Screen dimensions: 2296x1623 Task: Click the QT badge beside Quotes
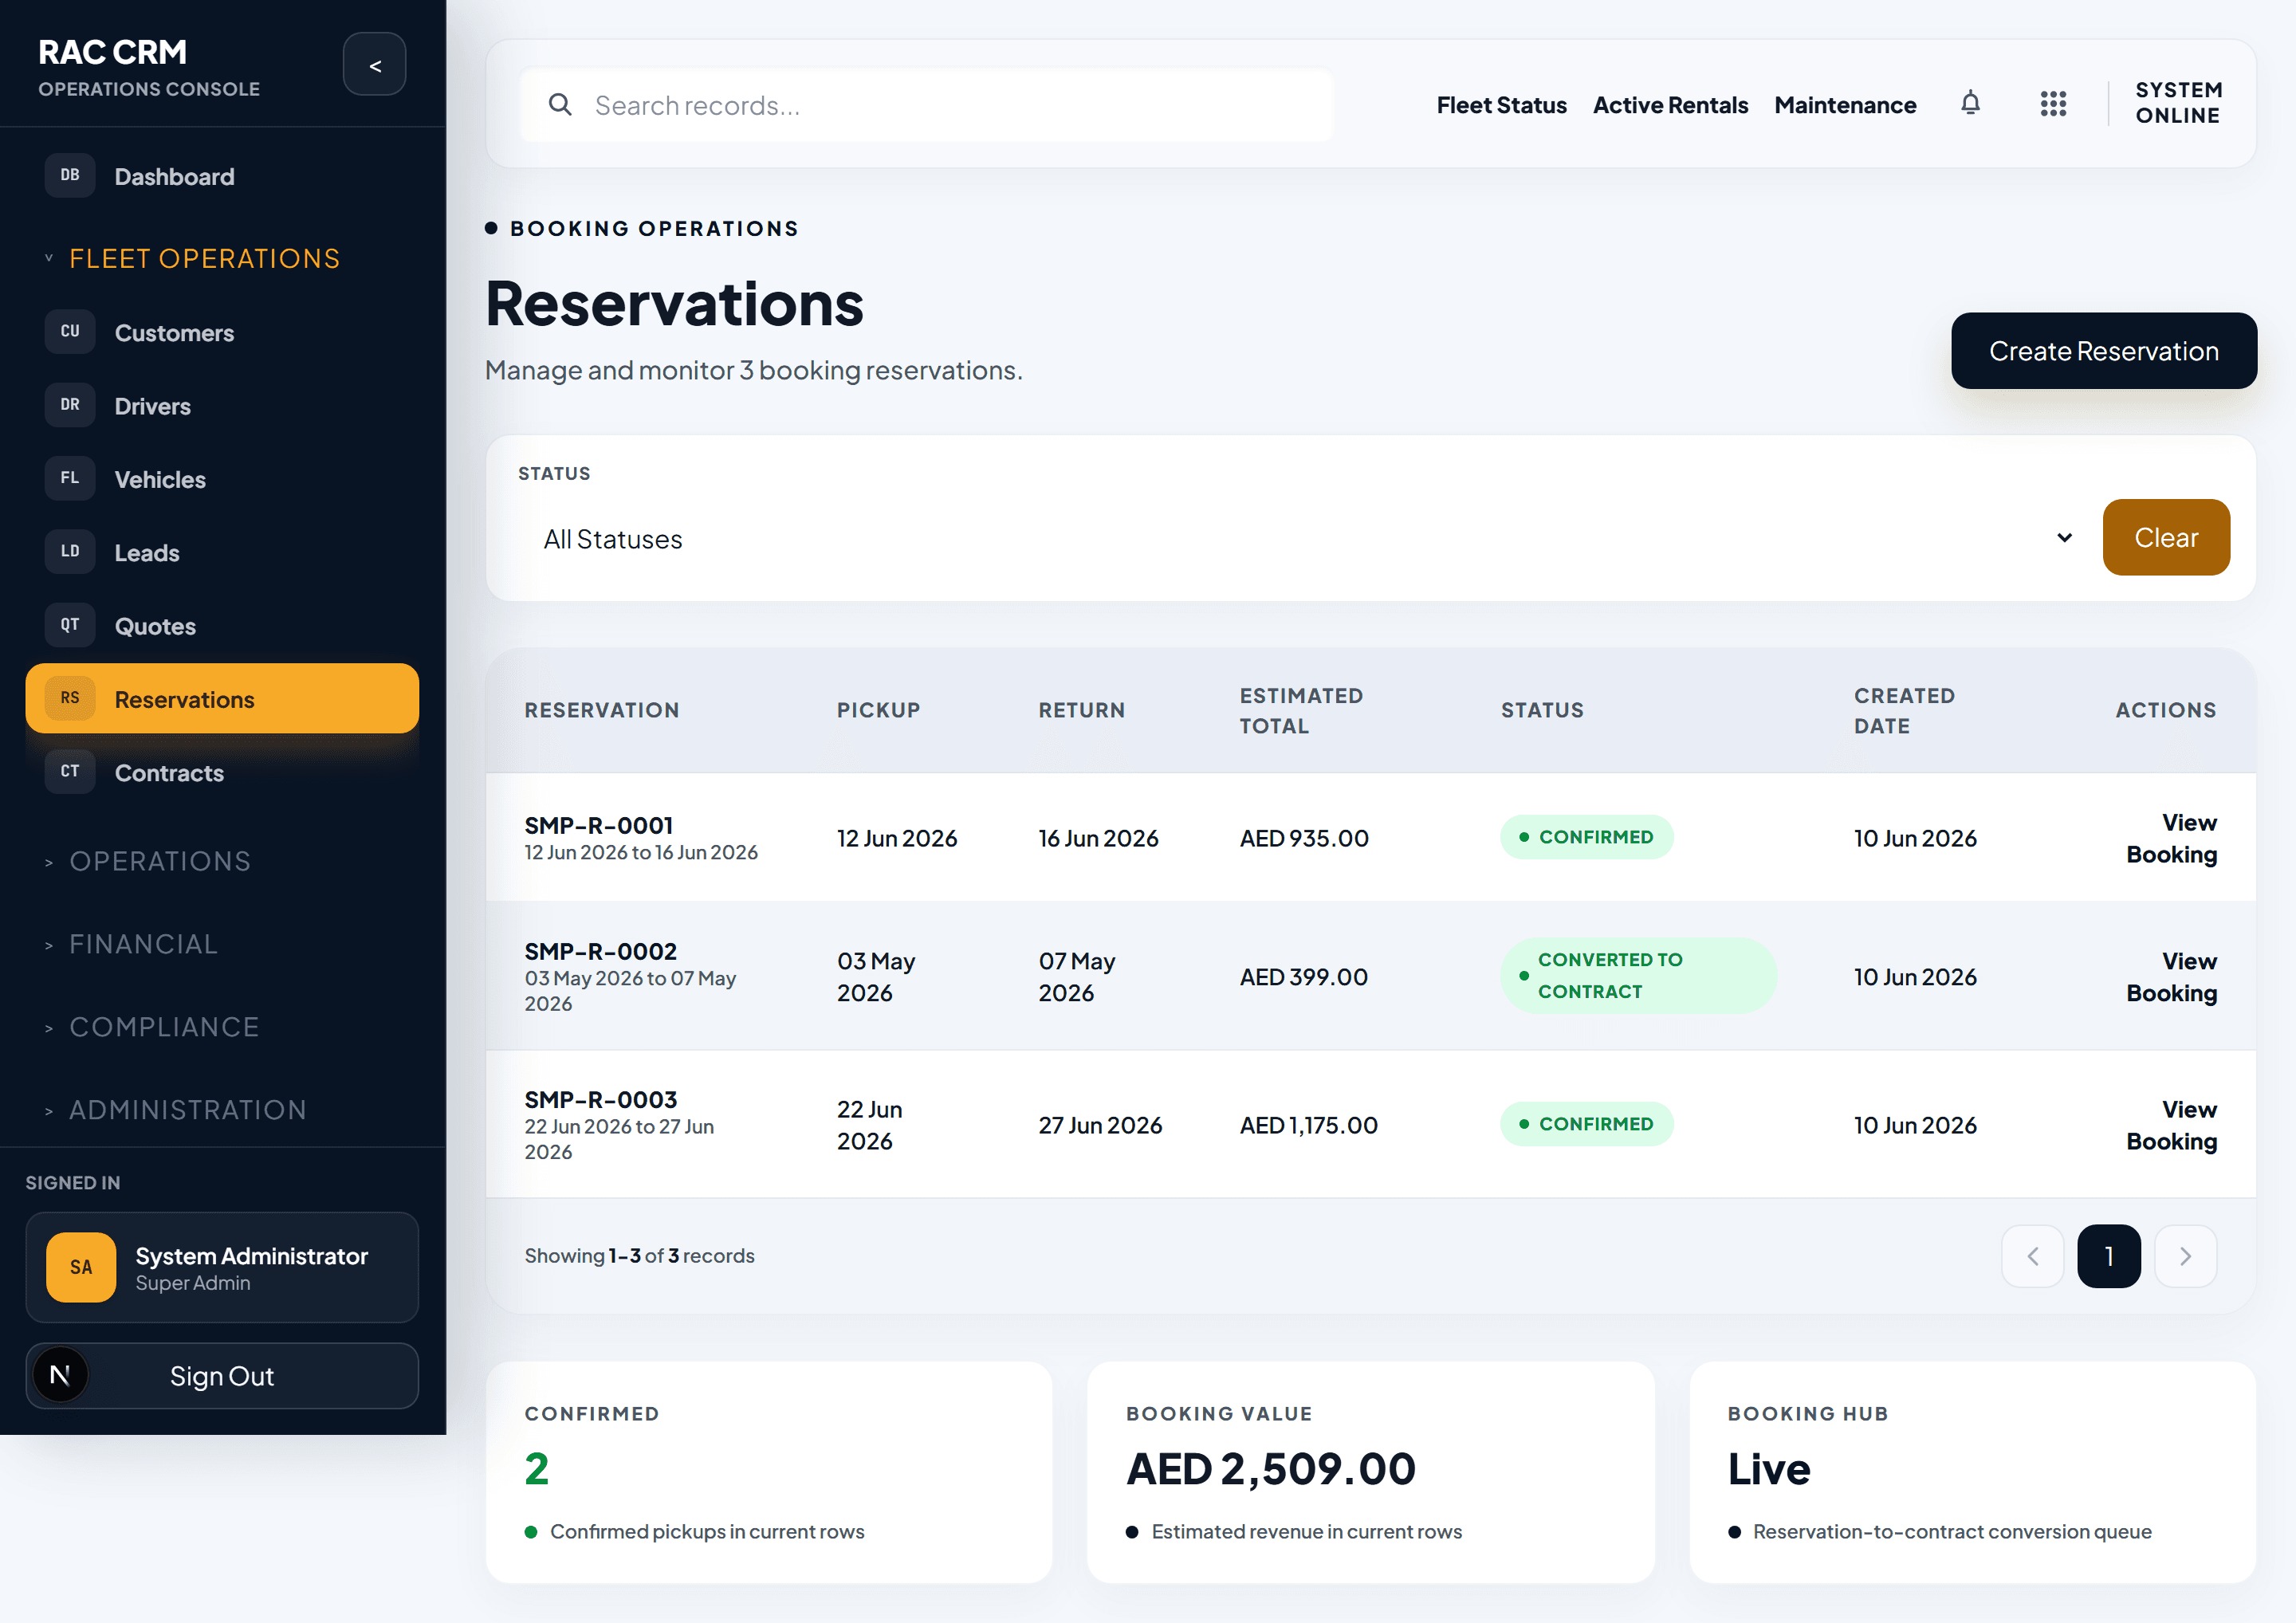tap(70, 625)
